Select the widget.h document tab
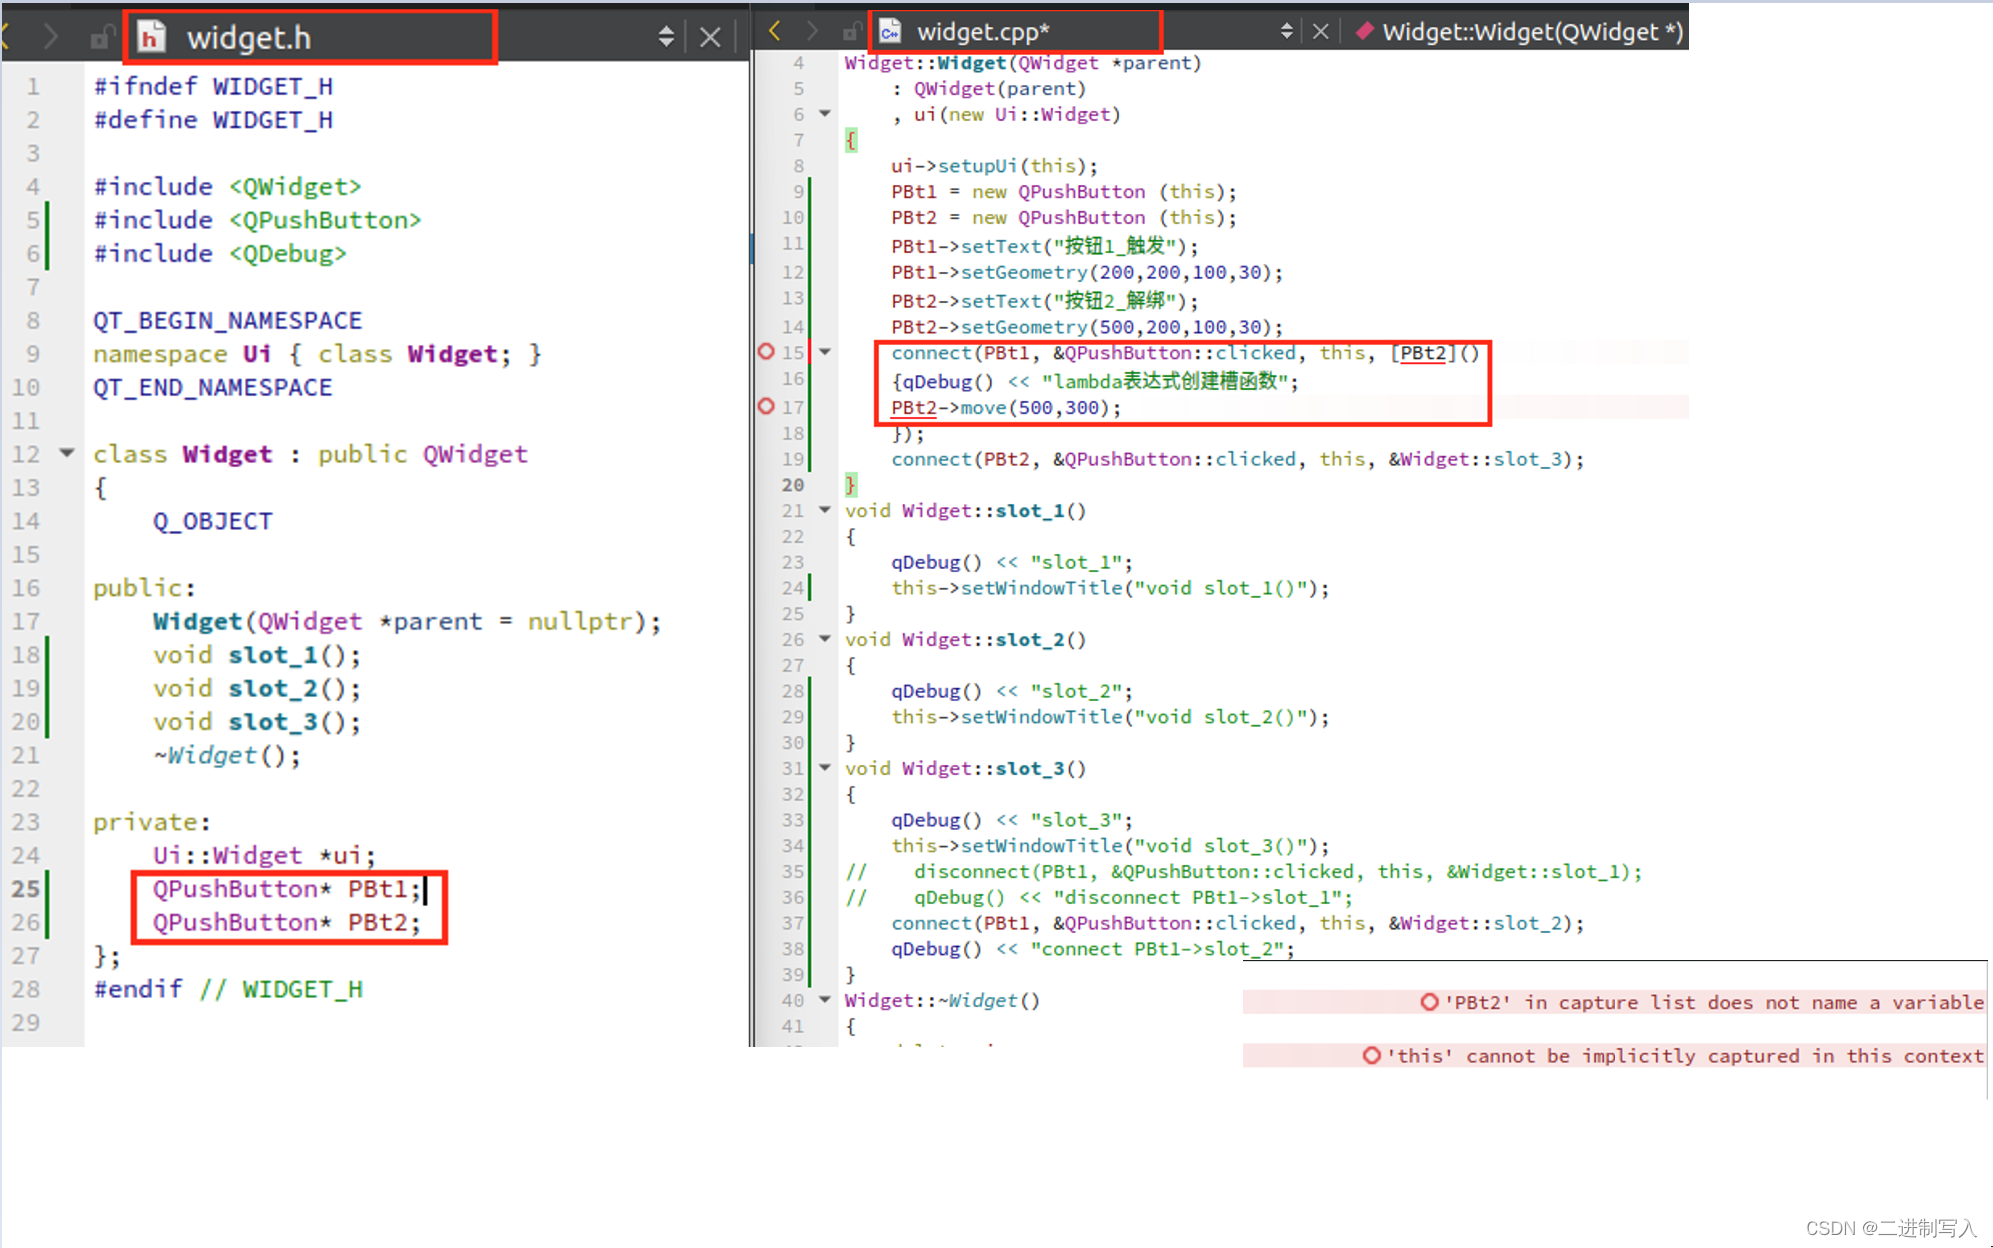The image size is (1993, 1248). 311,38
